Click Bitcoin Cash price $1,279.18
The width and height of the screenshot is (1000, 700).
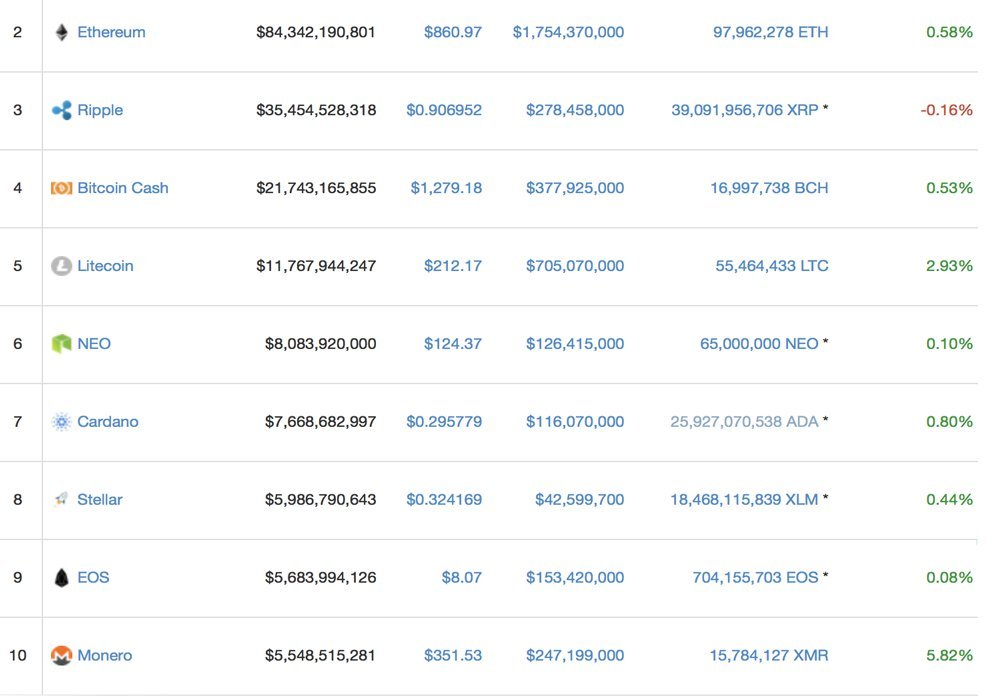click(446, 188)
